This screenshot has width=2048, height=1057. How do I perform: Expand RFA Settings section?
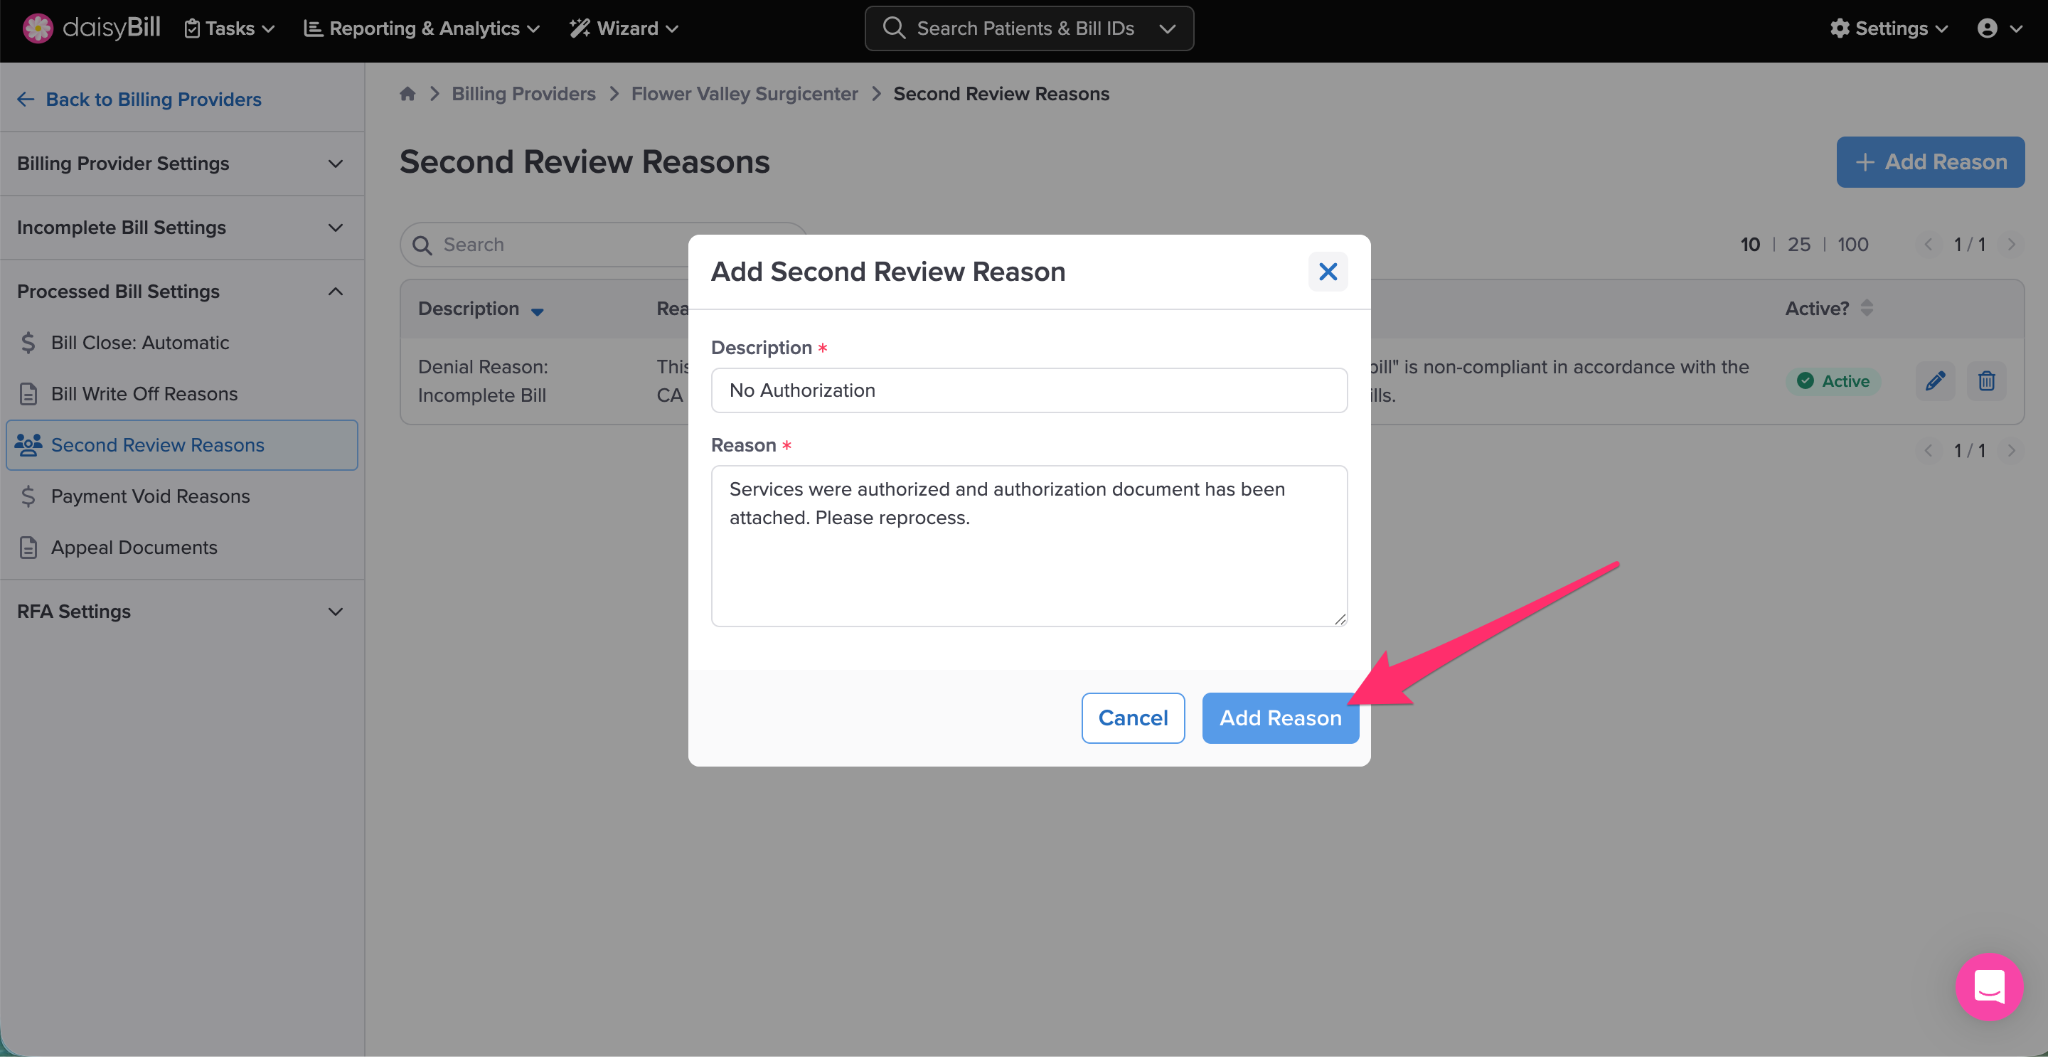pos(181,611)
